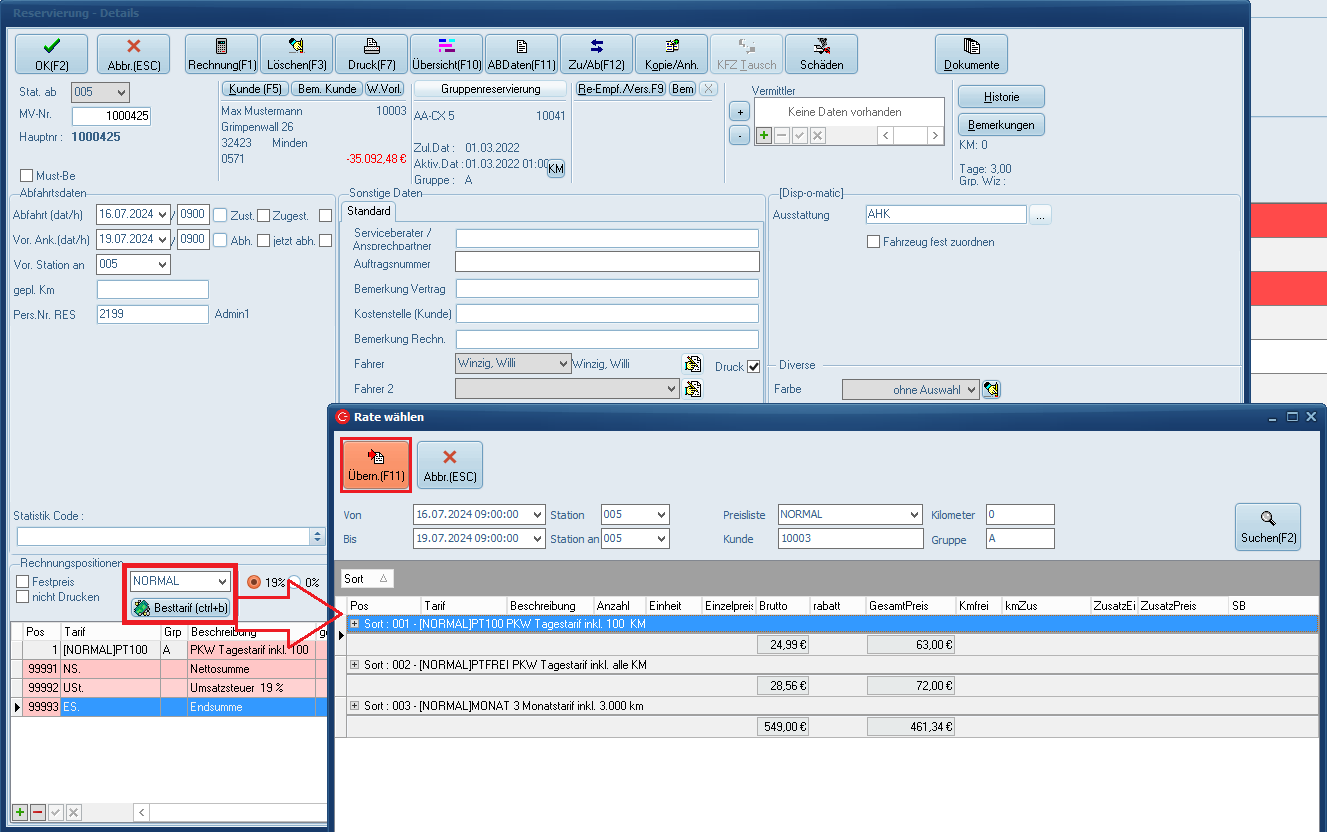This screenshot has height=832, width=1327.
Task: Select the Standard tab
Action: click(x=369, y=211)
